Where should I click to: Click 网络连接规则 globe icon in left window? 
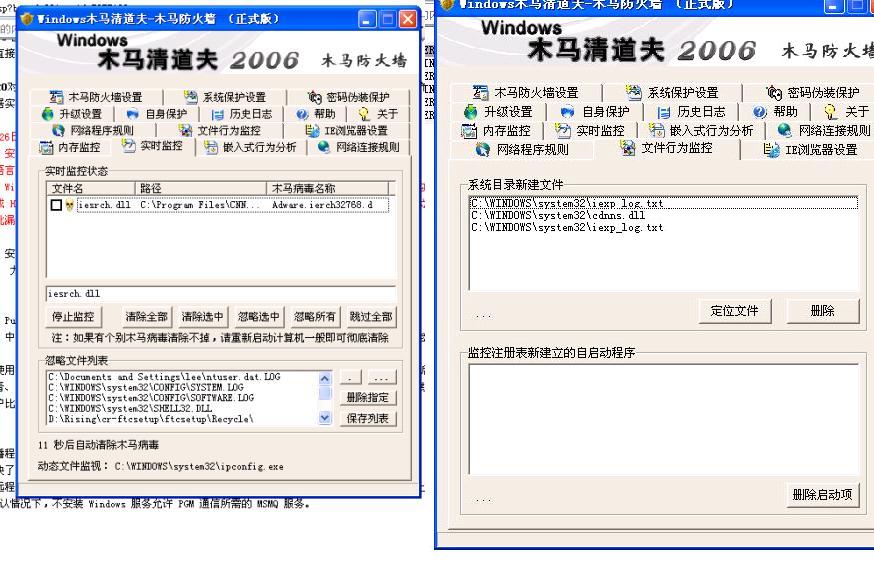[324, 147]
